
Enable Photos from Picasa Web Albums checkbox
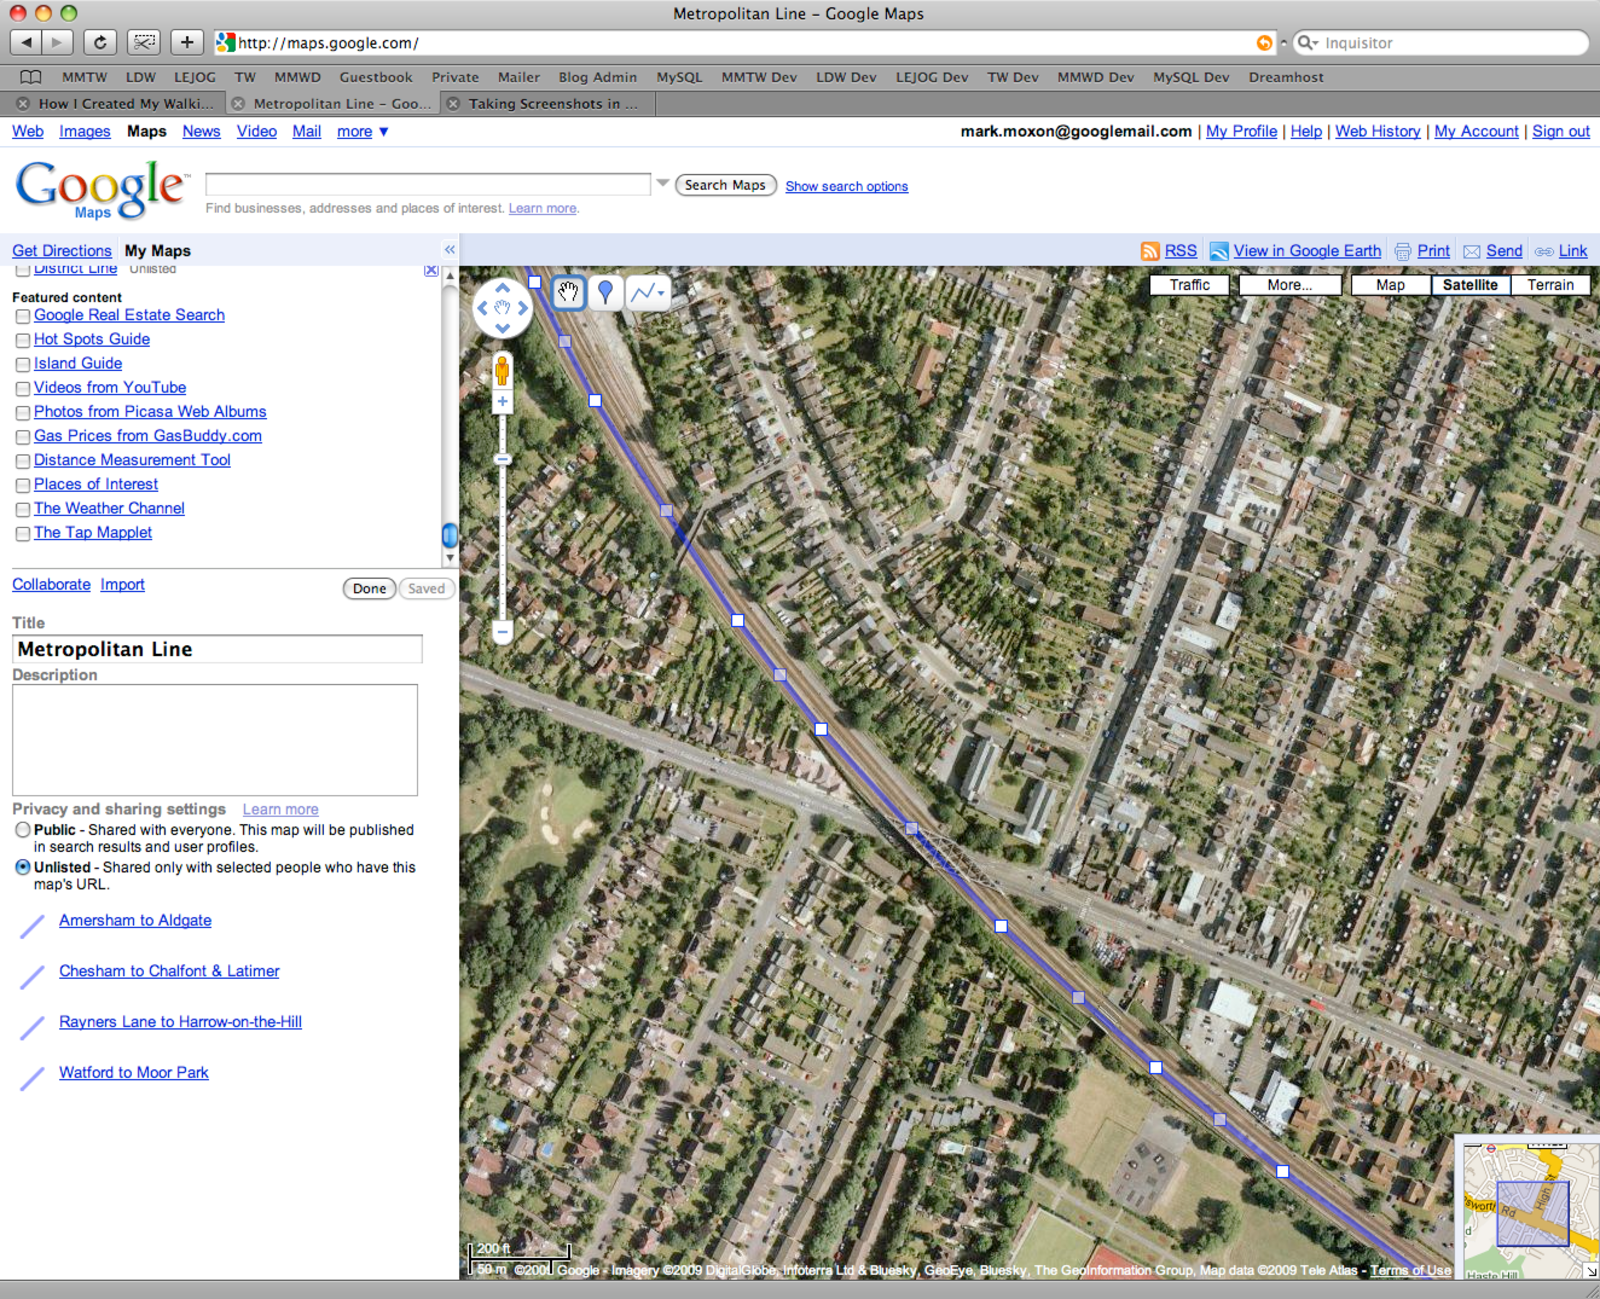[23, 413]
